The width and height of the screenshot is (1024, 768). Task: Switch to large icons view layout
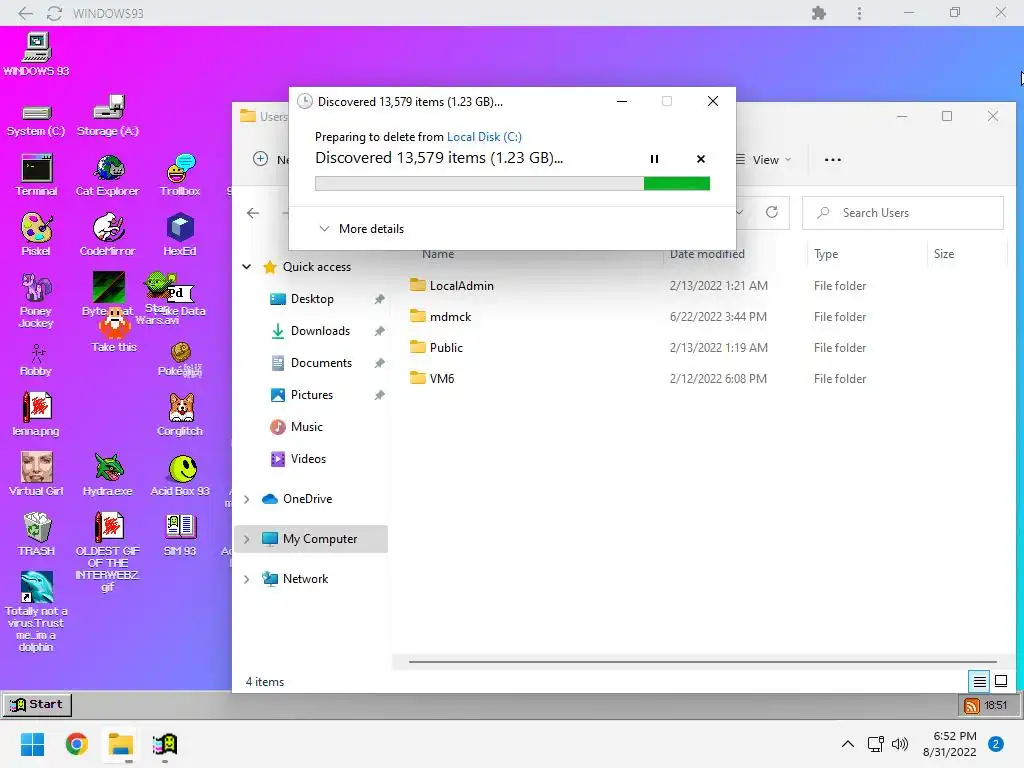[1000, 682]
